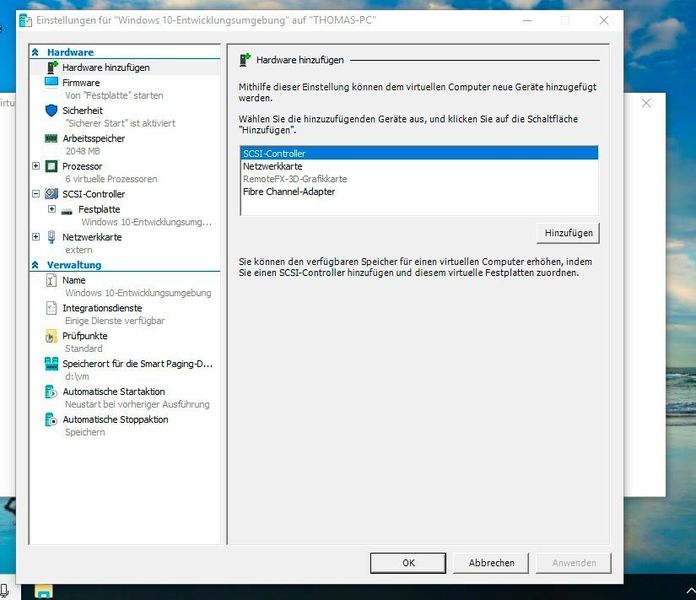Click the Hardware section header

click(70, 52)
